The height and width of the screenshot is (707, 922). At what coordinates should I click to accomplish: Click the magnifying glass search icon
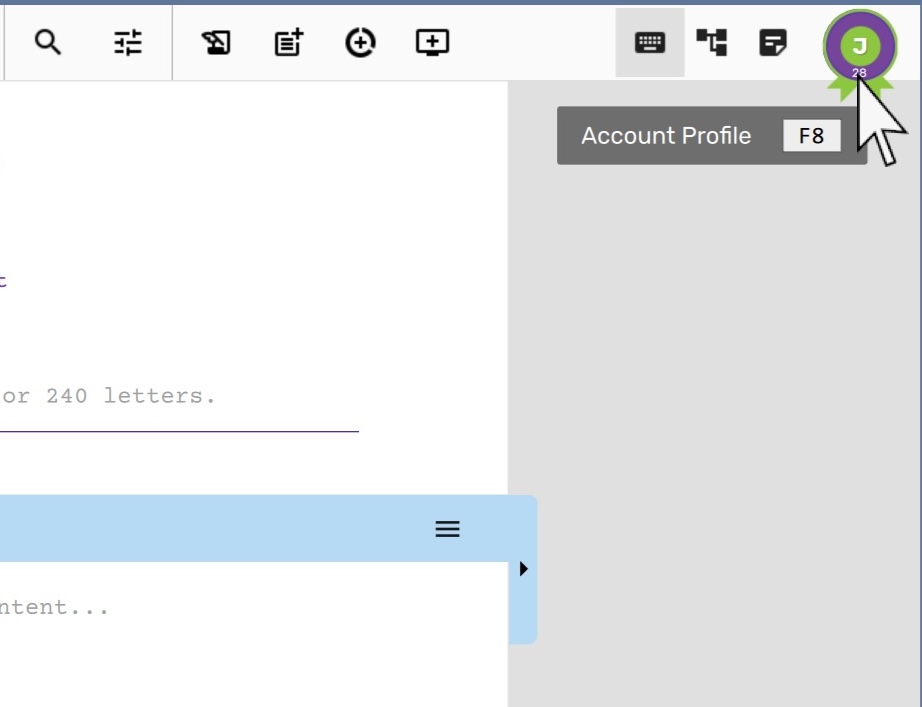[48, 42]
